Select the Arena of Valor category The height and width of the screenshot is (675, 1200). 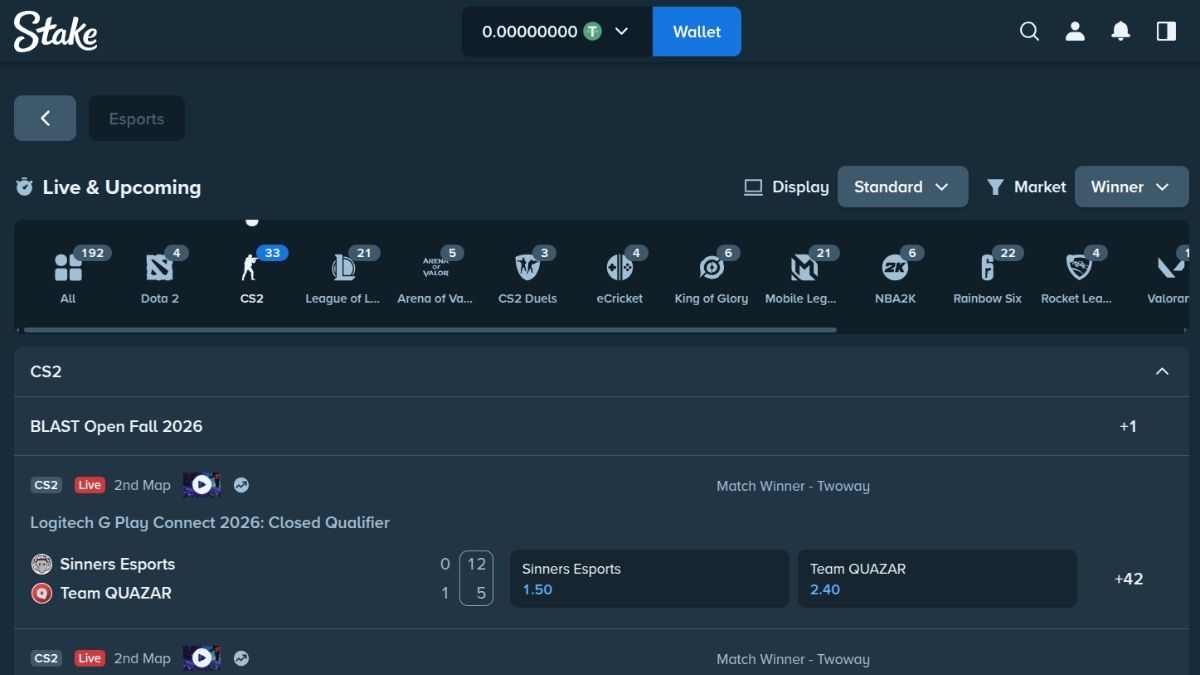pyautogui.click(x=435, y=276)
